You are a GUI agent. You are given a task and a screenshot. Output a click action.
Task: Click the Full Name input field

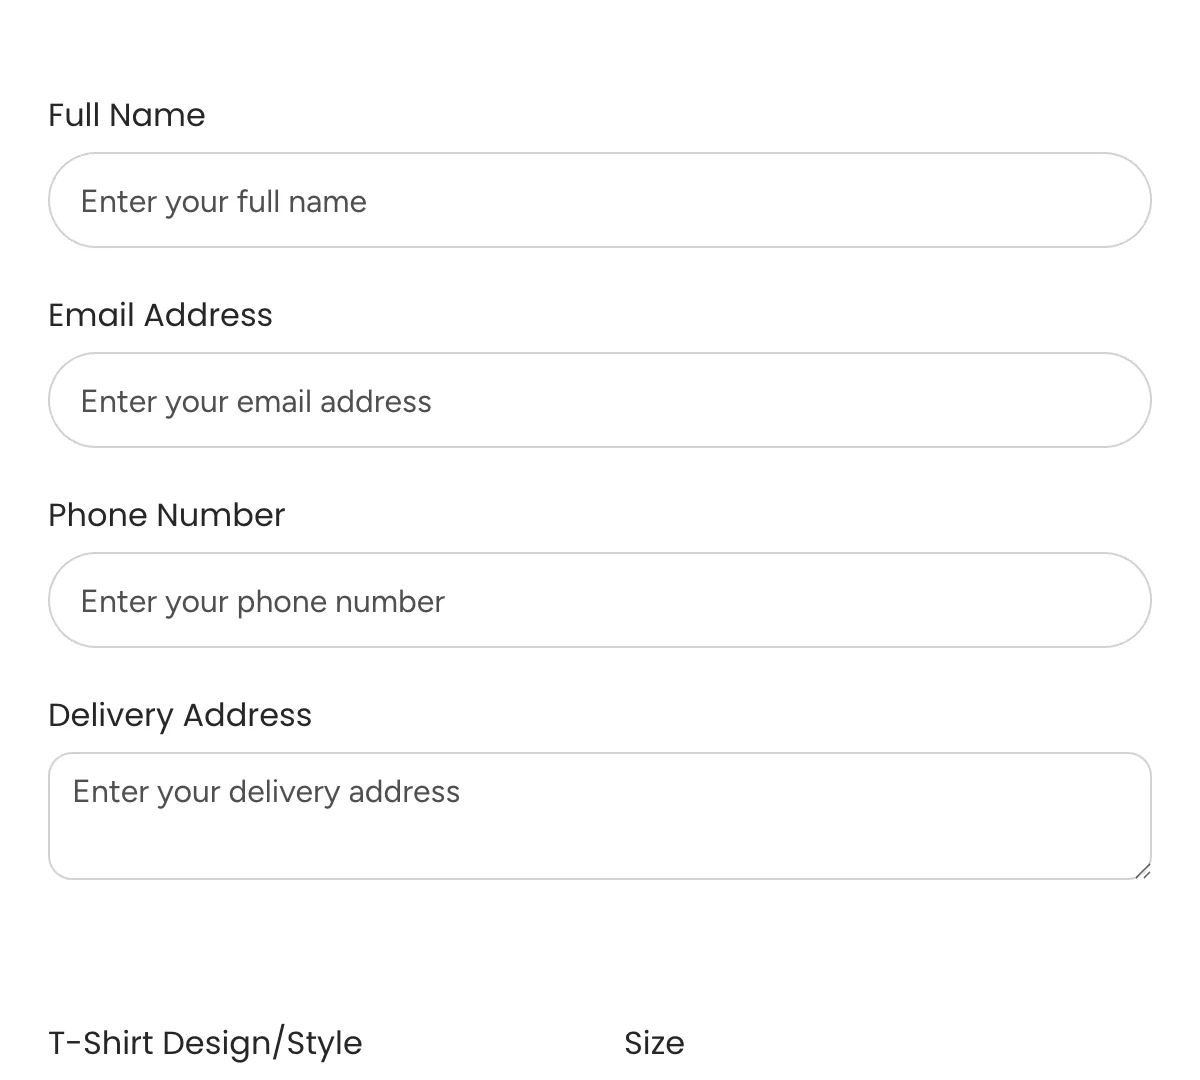pos(600,200)
